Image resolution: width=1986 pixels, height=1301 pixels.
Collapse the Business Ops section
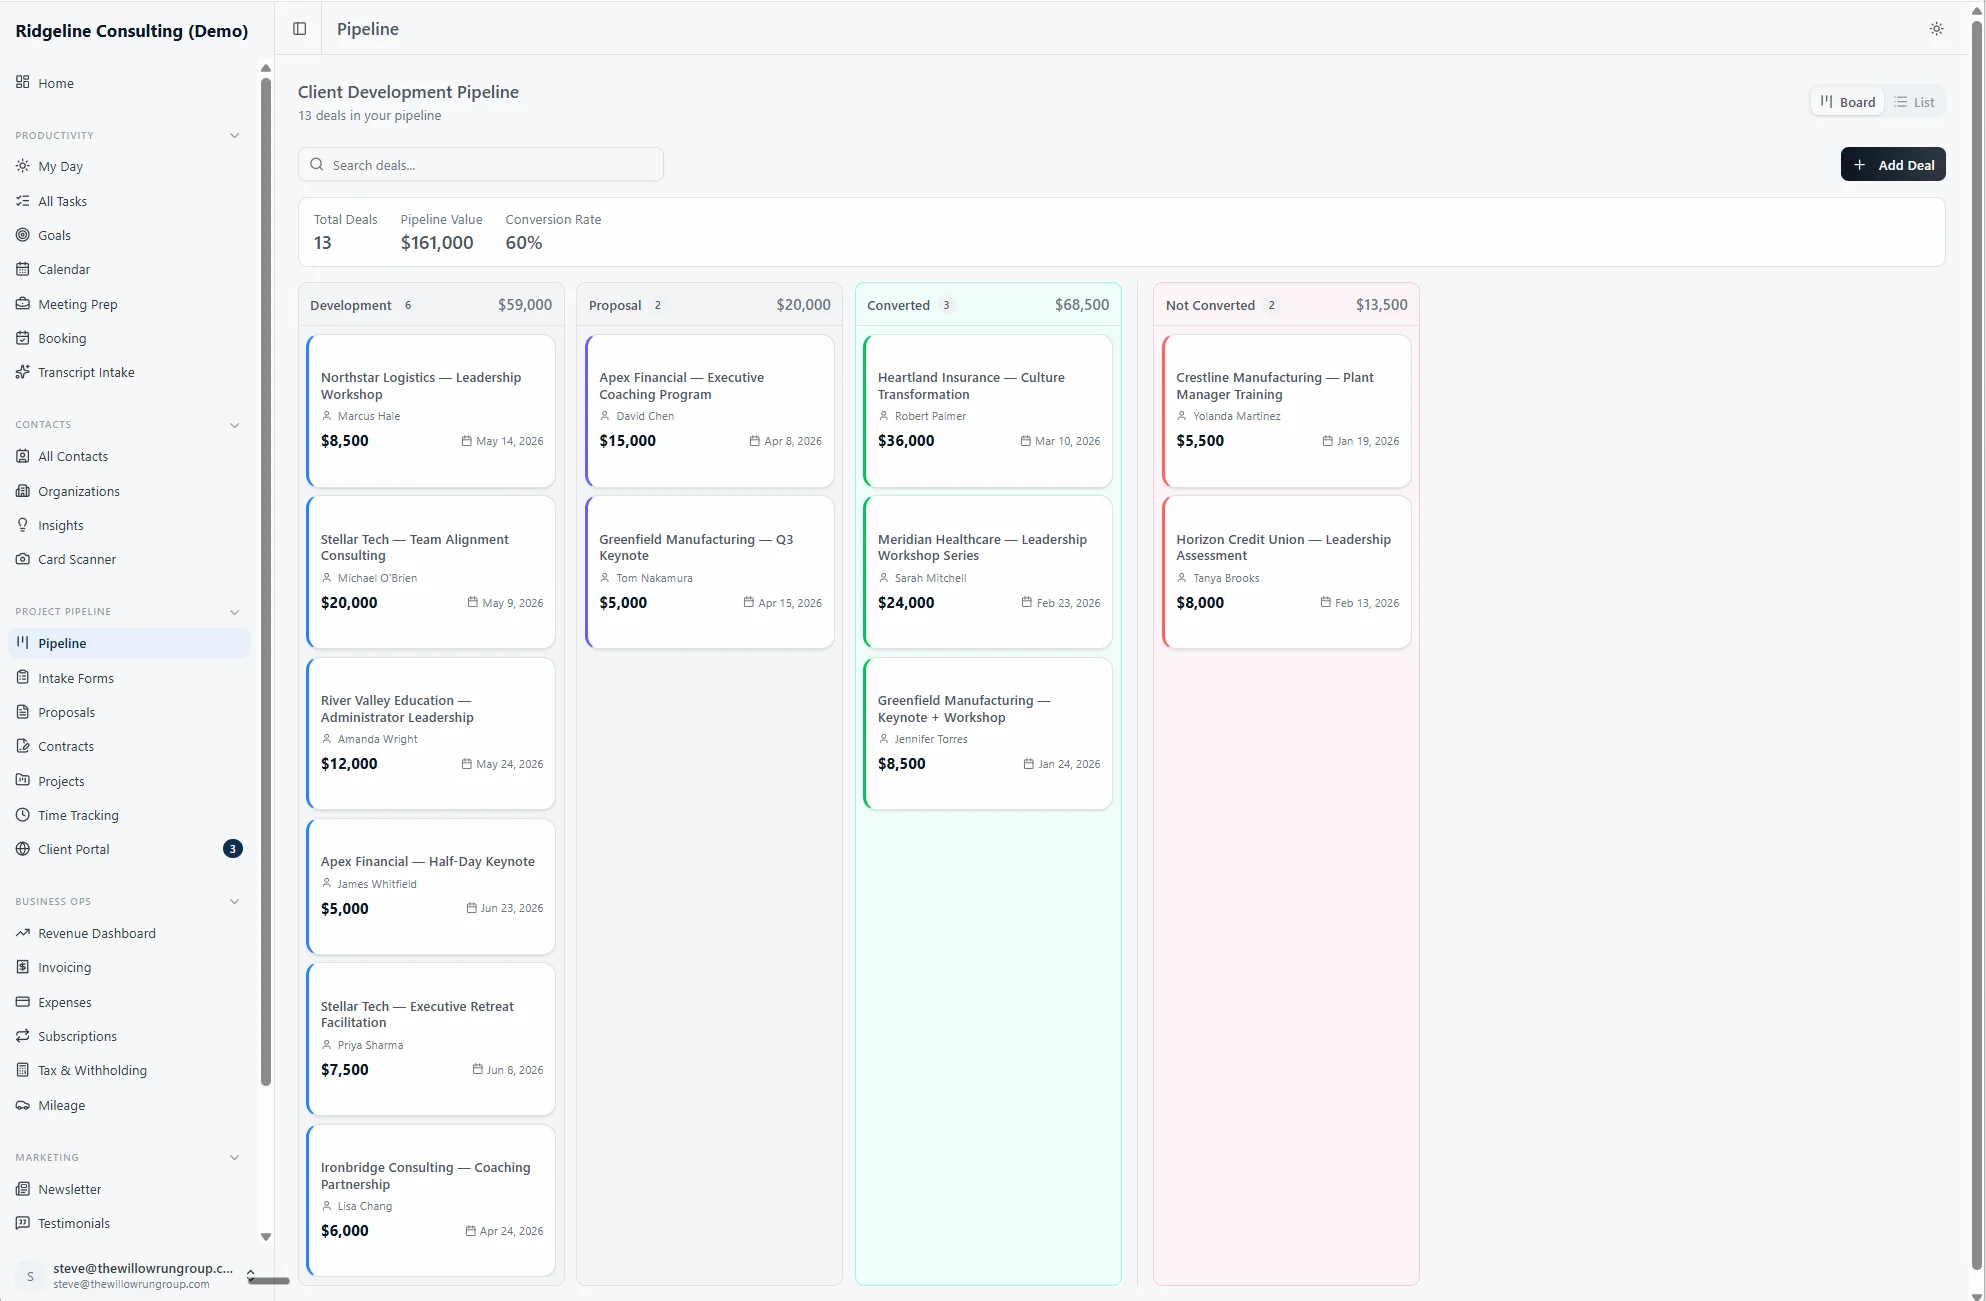coord(235,902)
